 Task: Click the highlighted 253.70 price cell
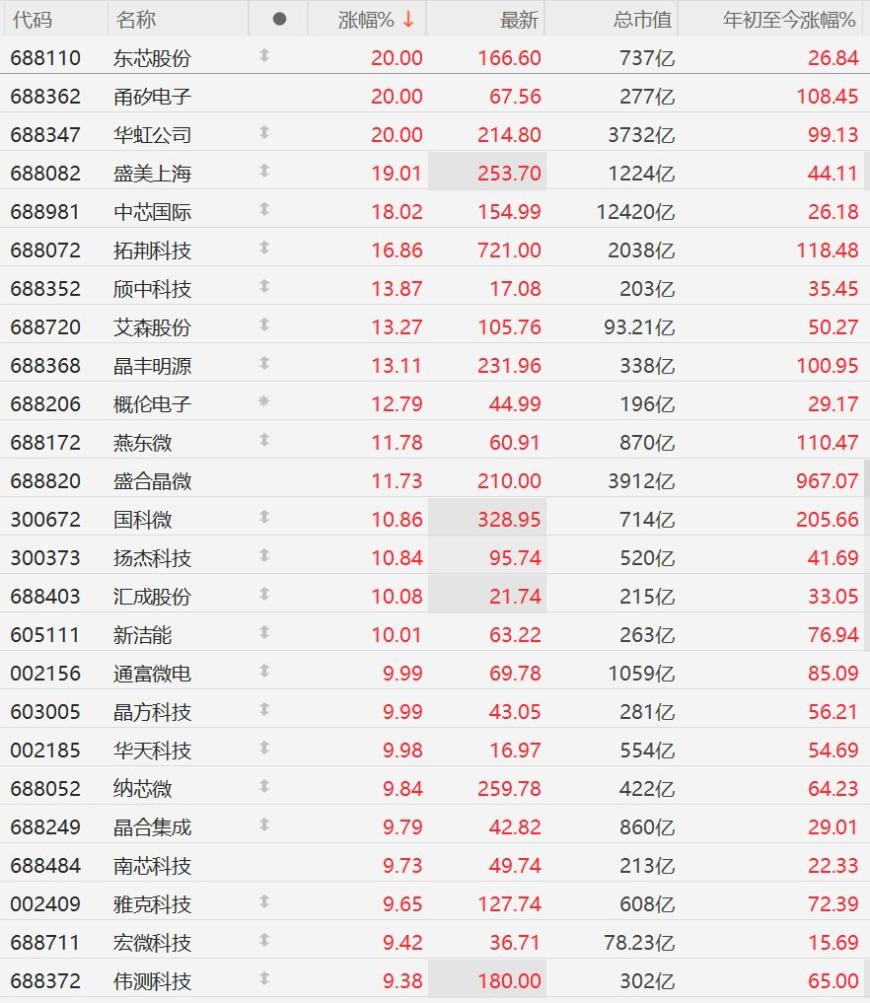pyautogui.click(x=487, y=172)
